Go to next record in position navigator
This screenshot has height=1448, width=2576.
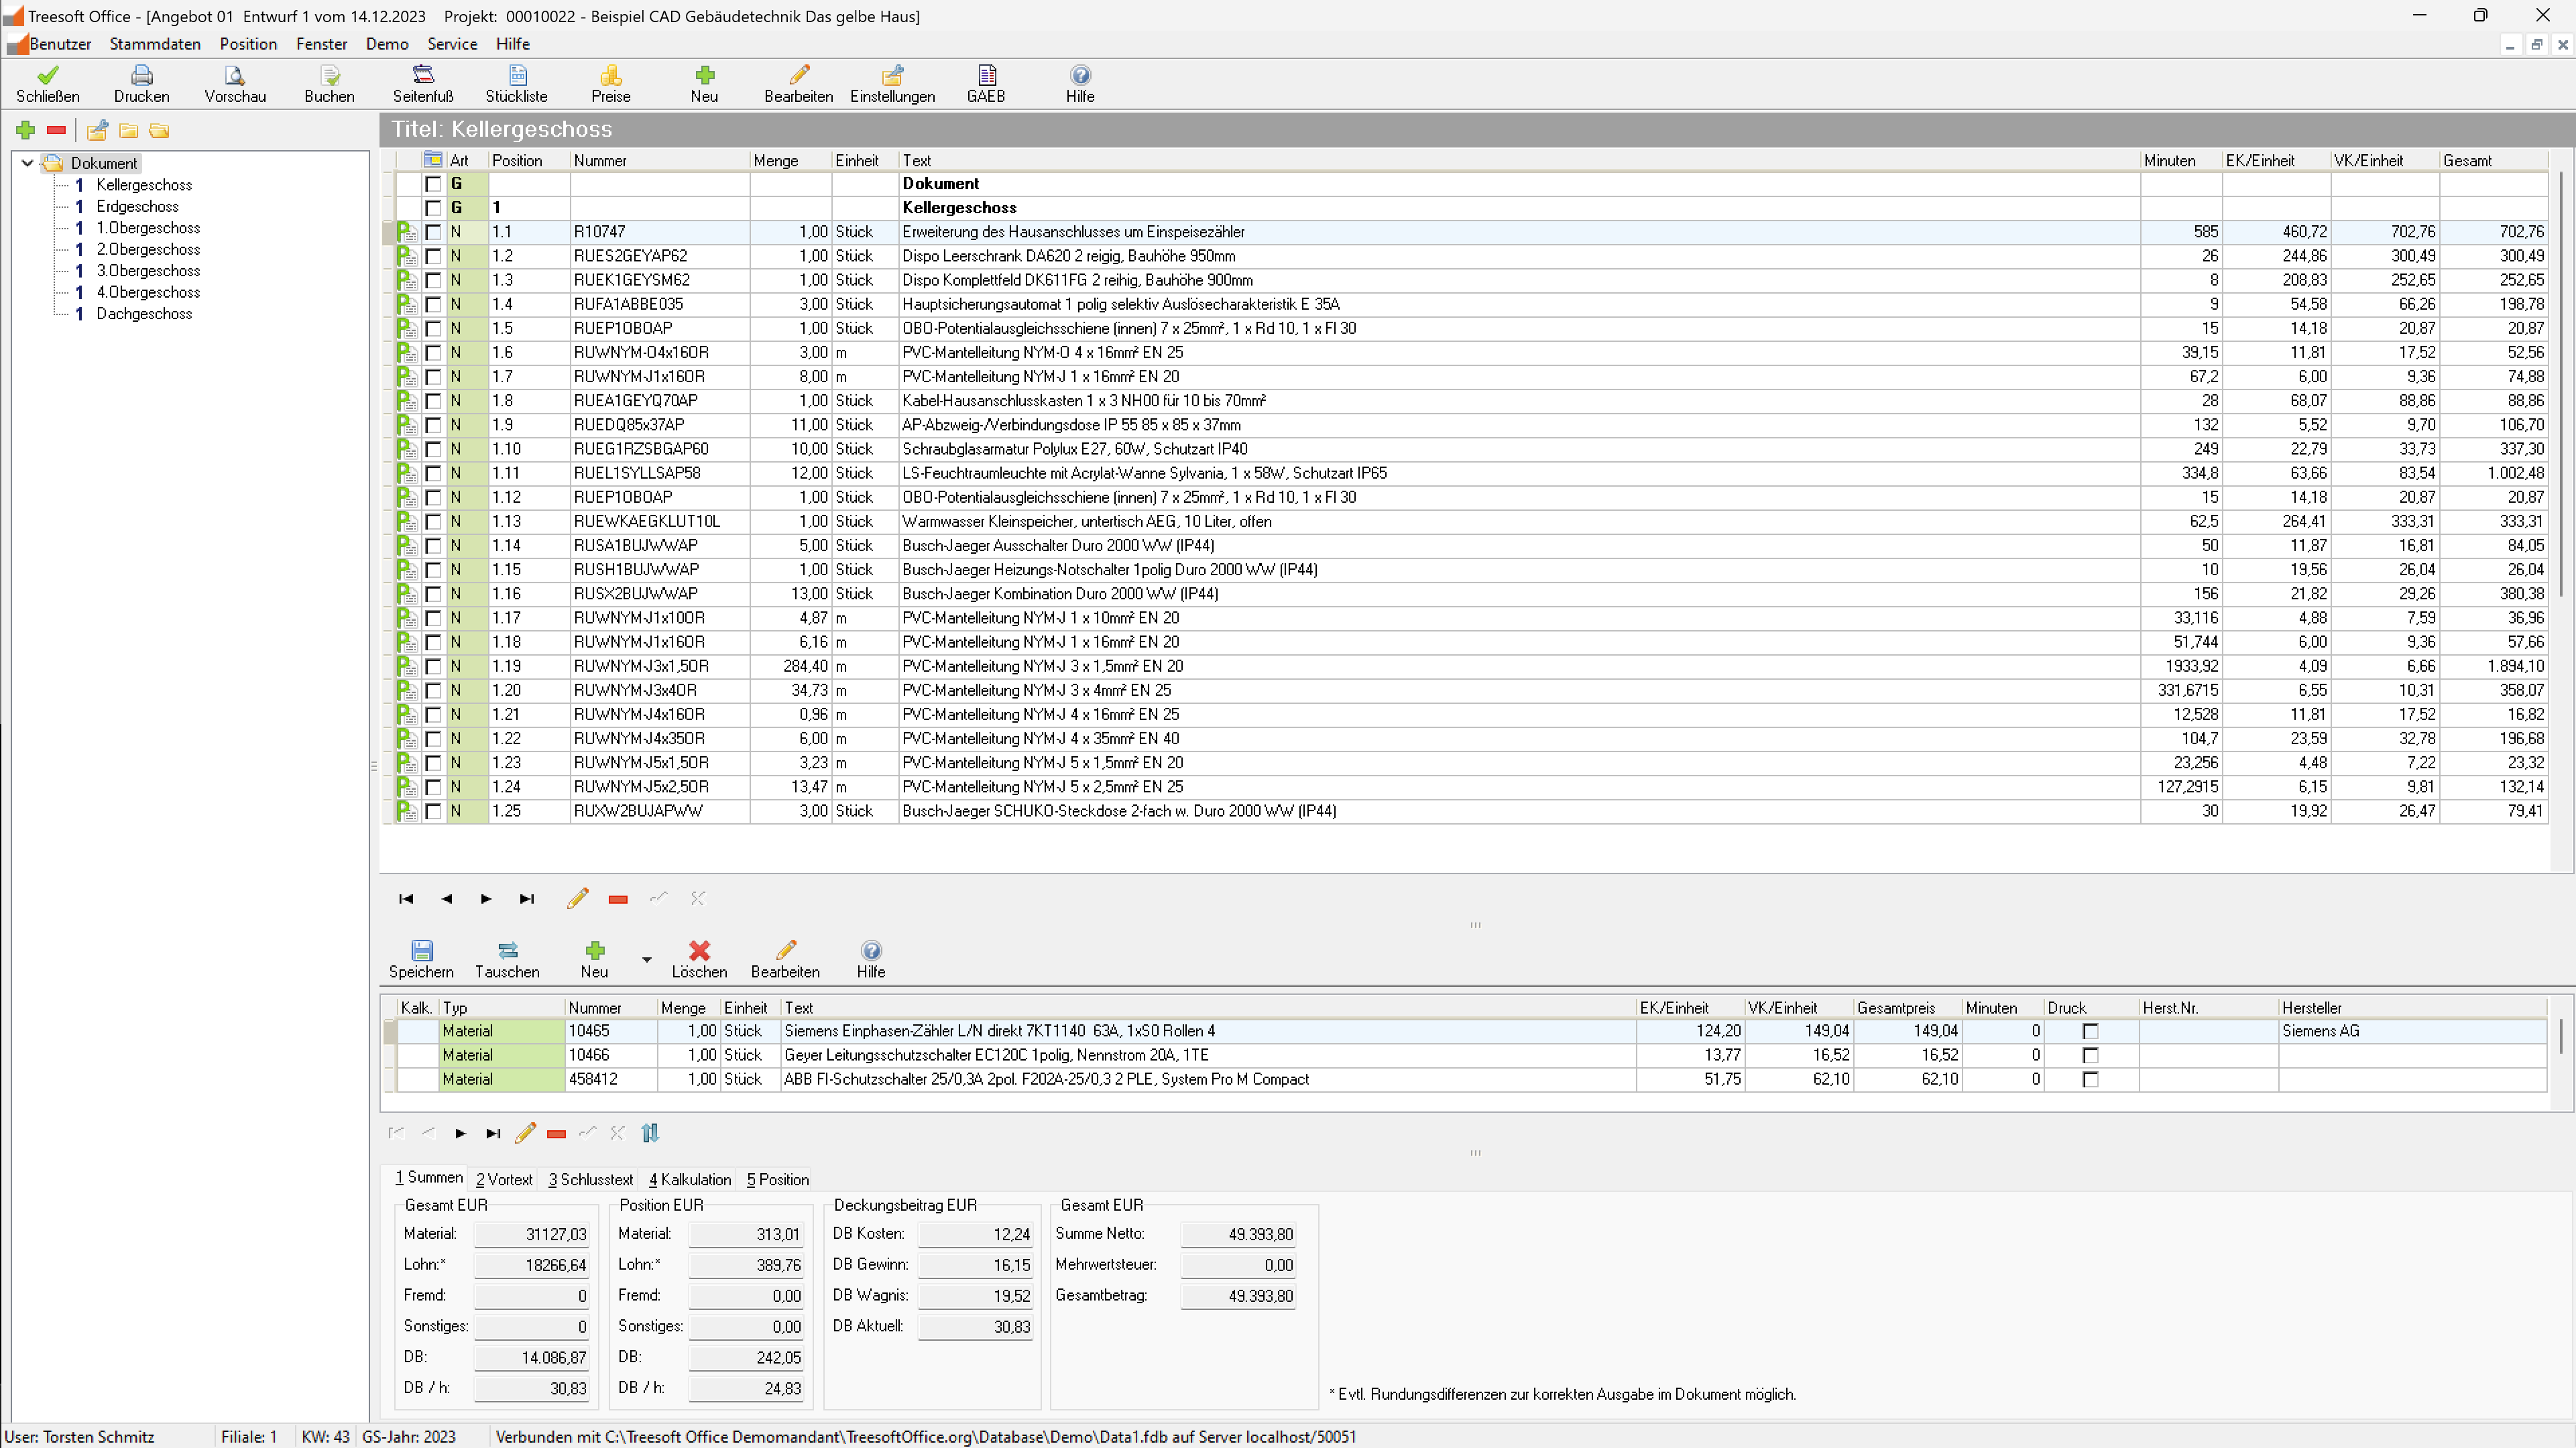point(486,899)
